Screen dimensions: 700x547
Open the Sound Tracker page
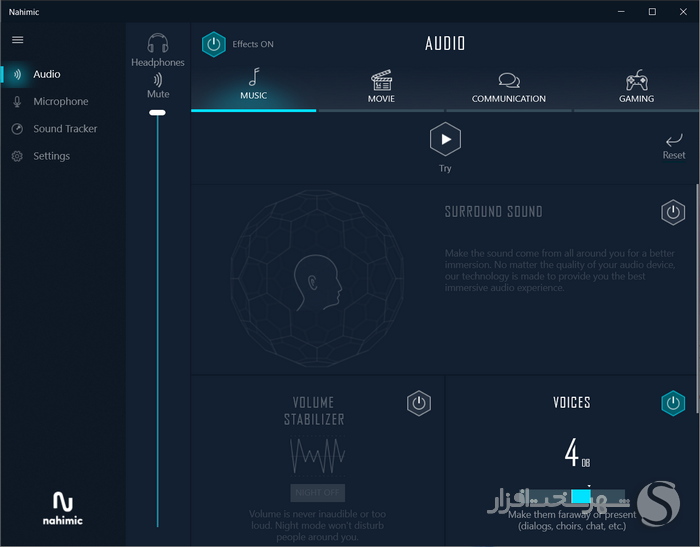click(x=65, y=129)
